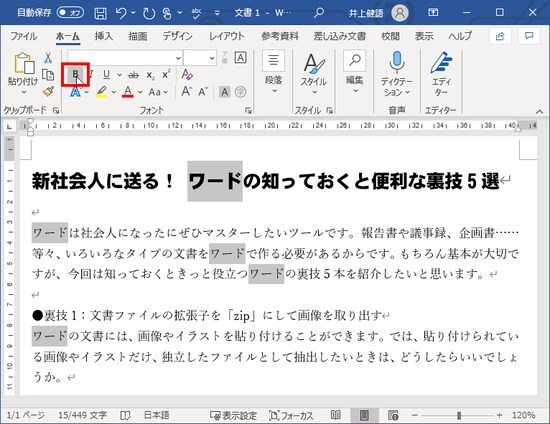Click the Copy icon

48,74
